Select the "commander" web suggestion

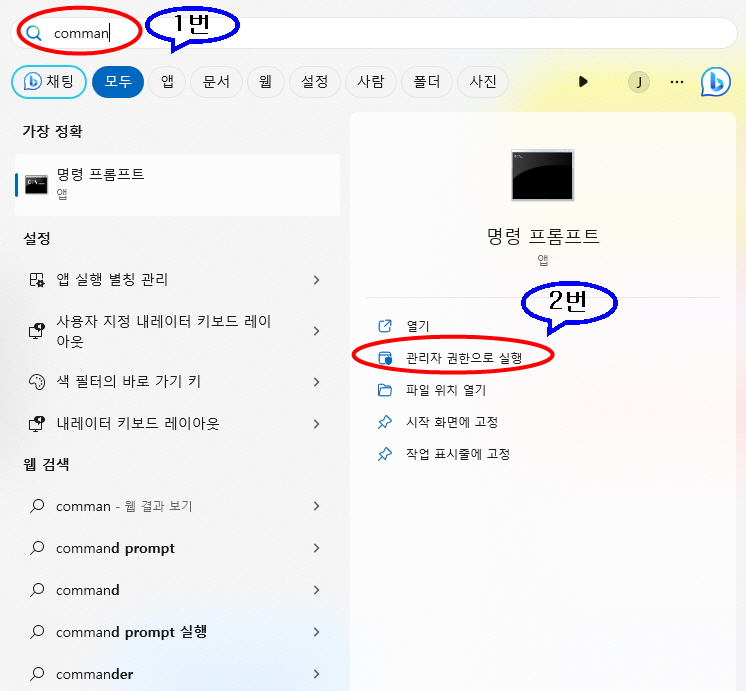pyautogui.click(x=177, y=674)
